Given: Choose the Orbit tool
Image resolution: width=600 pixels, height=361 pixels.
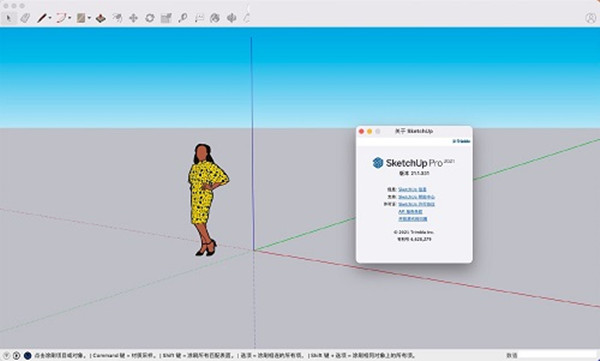Looking at the screenshot, I should [x=232, y=18].
